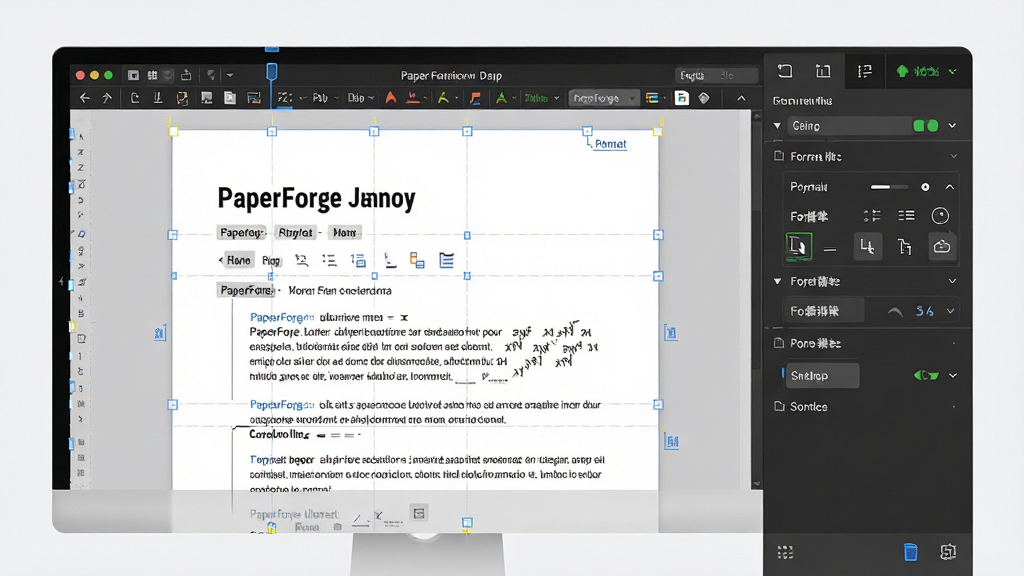Click the radio dot next to Poynait slider
1024x576 pixels.
point(925,187)
